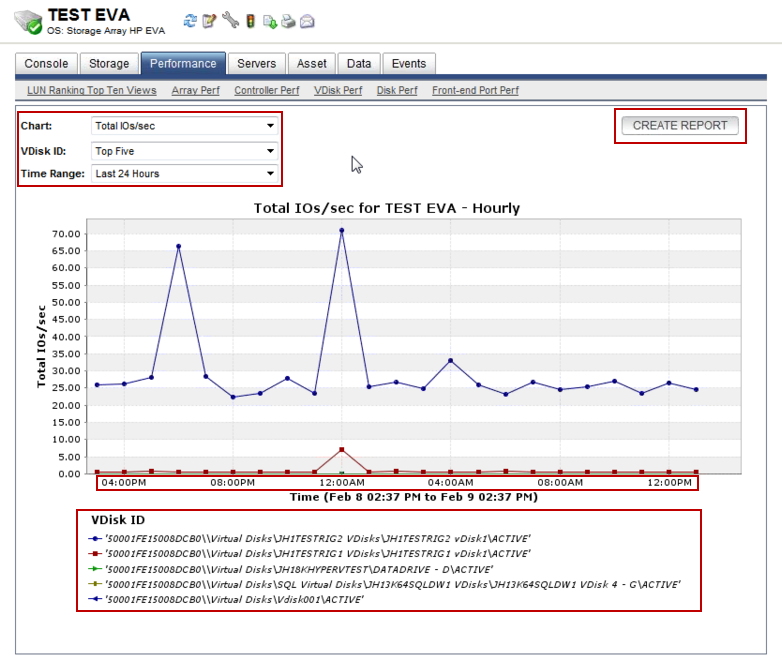The height and width of the screenshot is (670, 782).
Task: Click the traffic light status icon
Action: pyautogui.click(x=250, y=21)
